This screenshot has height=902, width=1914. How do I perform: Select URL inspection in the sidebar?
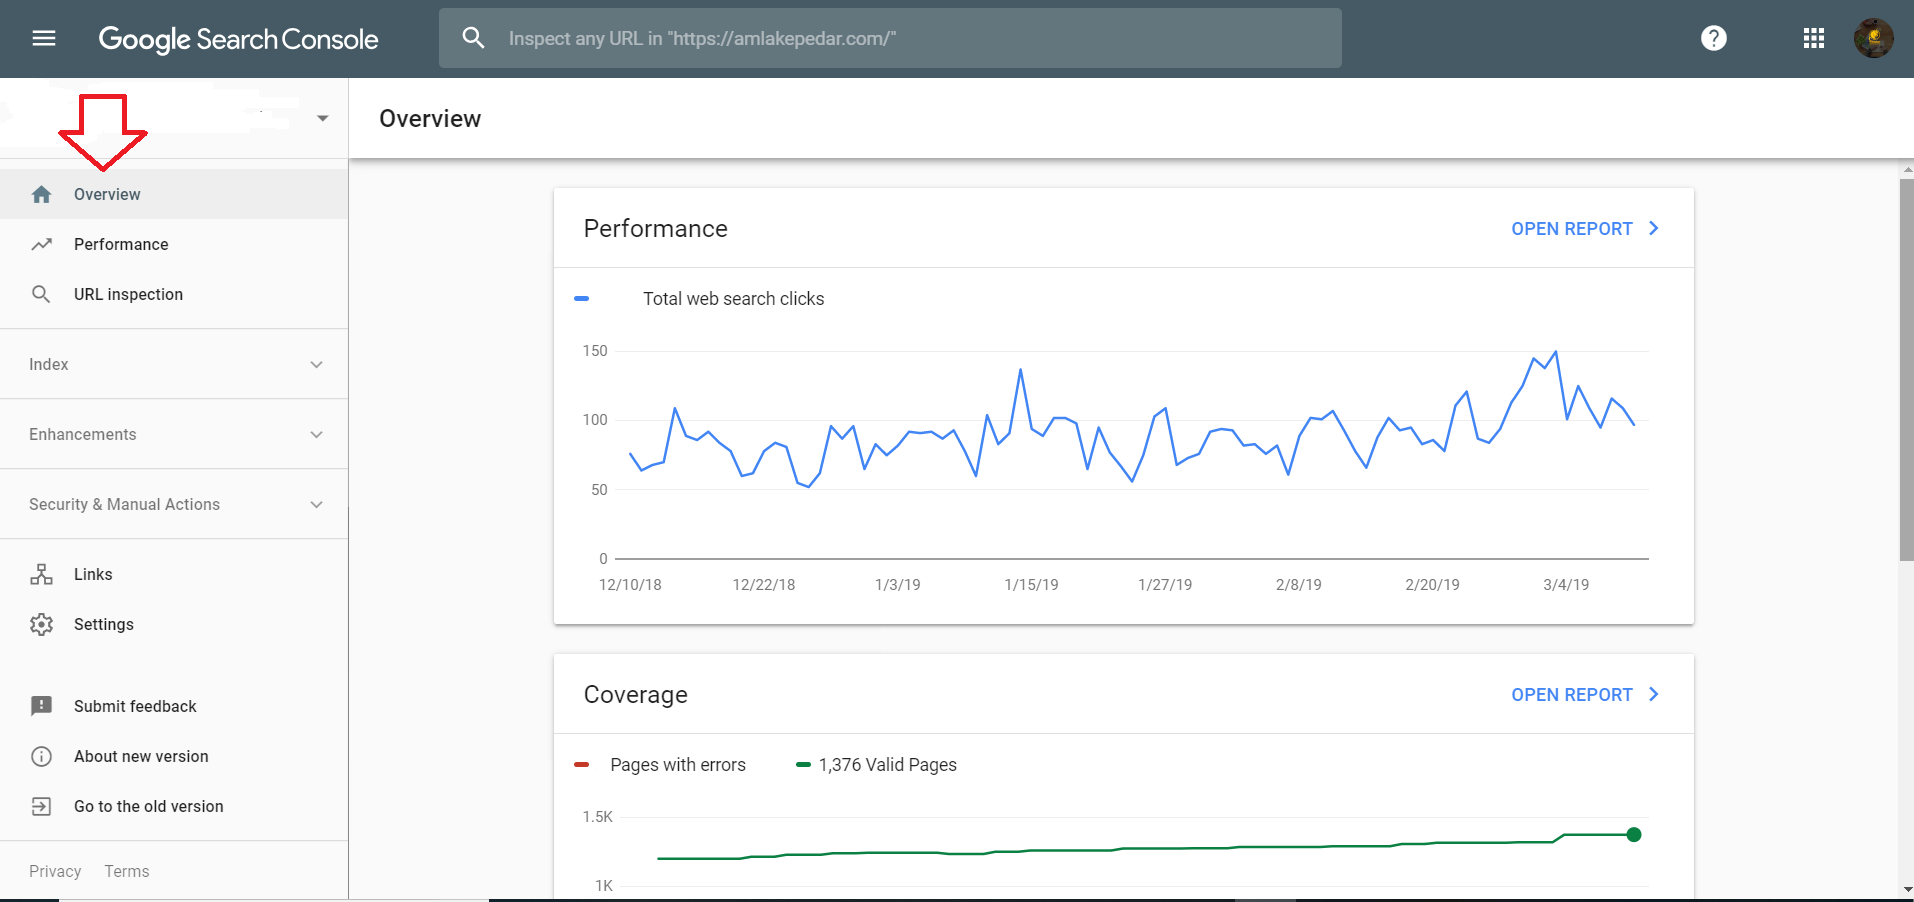click(x=128, y=294)
